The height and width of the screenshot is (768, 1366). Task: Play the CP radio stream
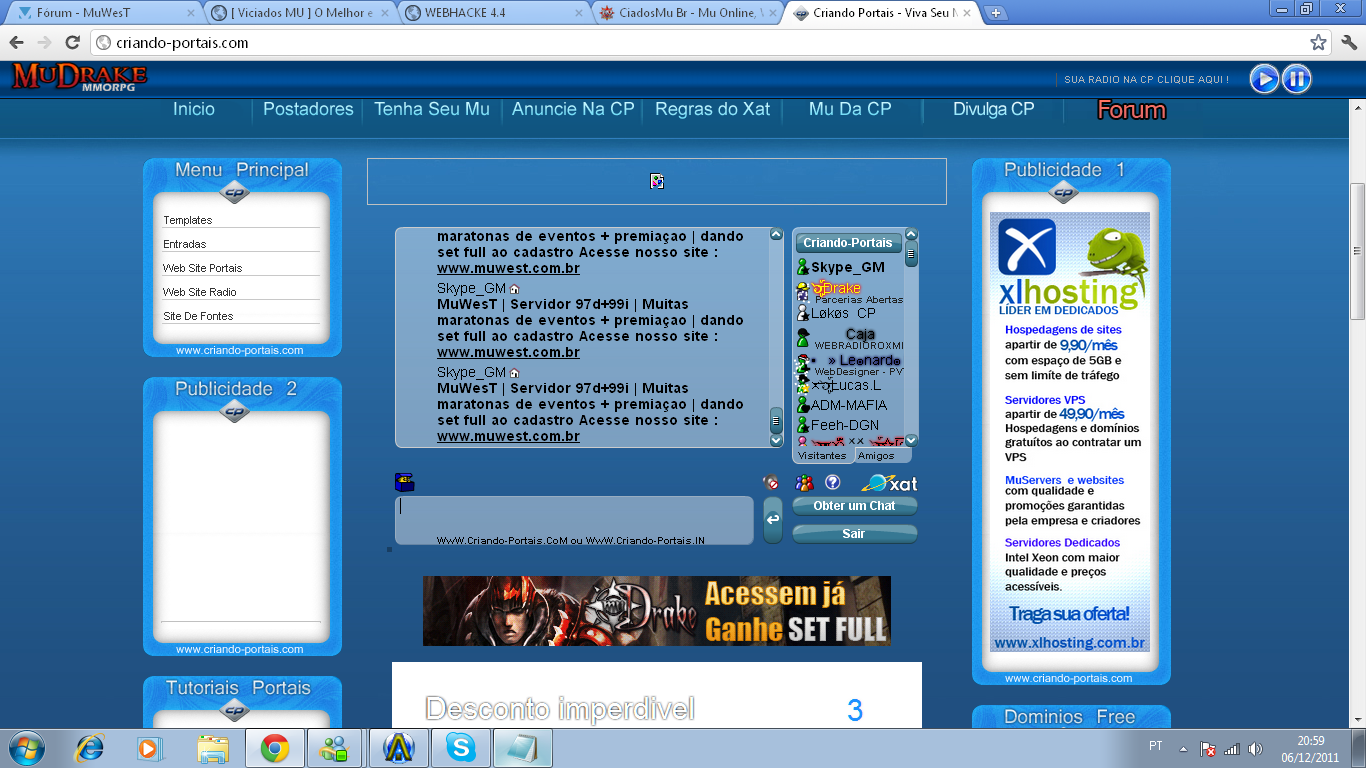tap(1264, 79)
